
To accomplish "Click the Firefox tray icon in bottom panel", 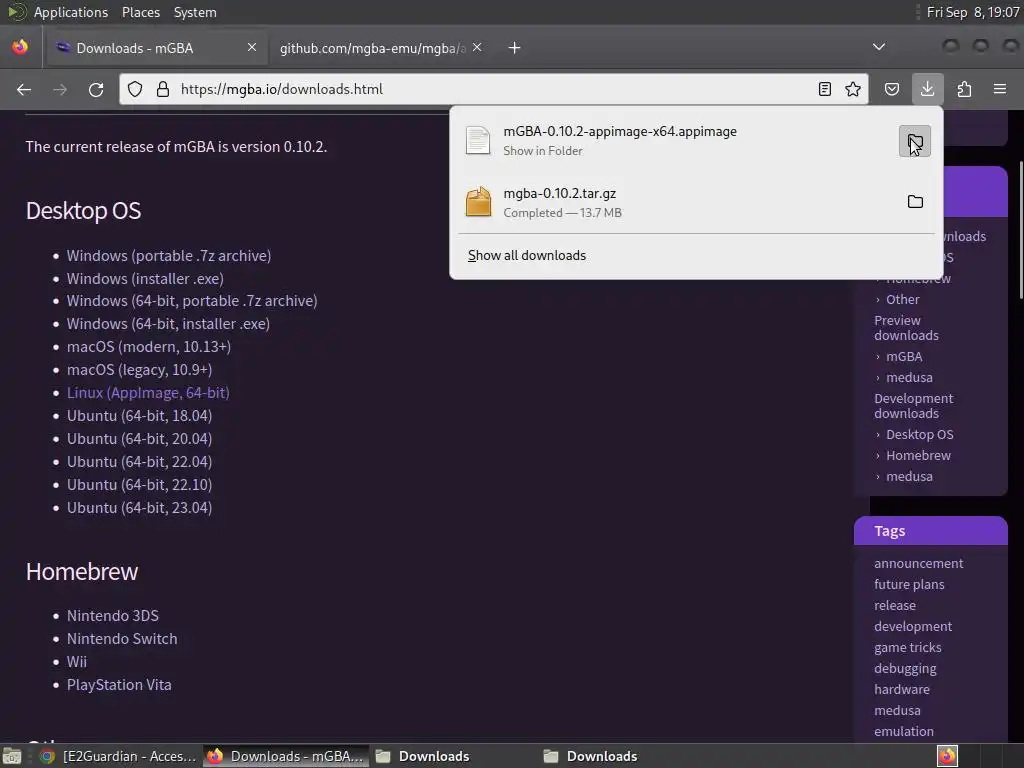I will click(x=947, y=756).
